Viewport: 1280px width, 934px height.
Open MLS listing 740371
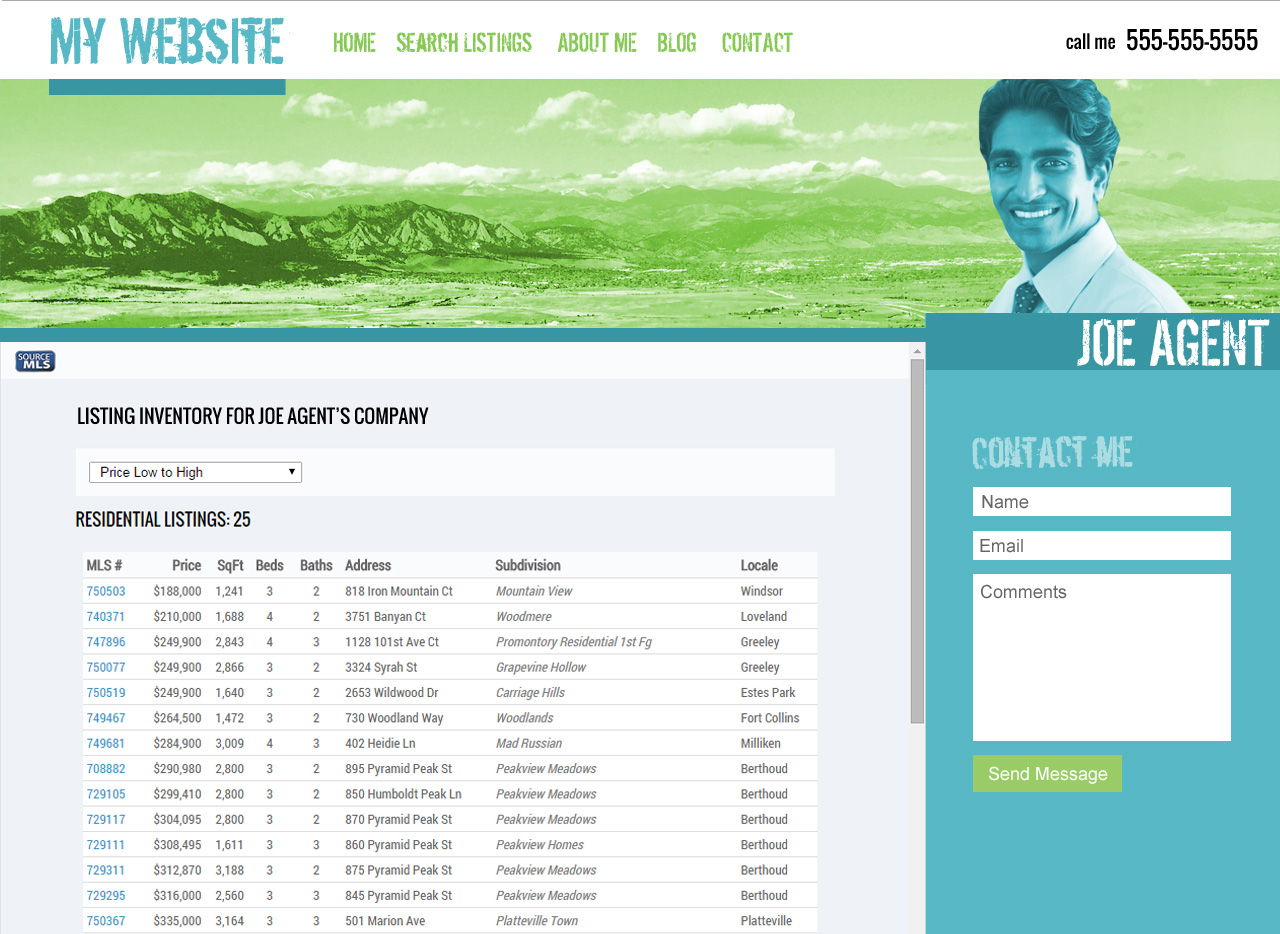click(106, 617)
